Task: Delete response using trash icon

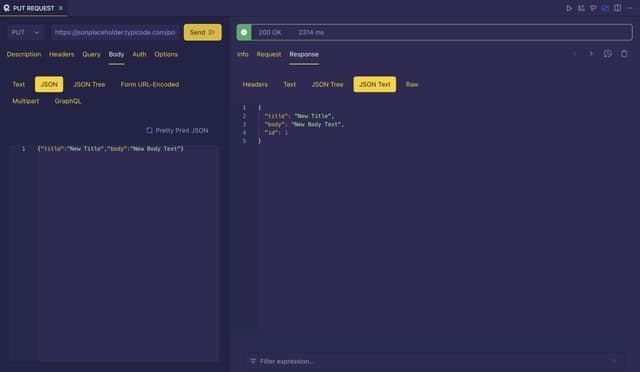Action: coord(624,54)
